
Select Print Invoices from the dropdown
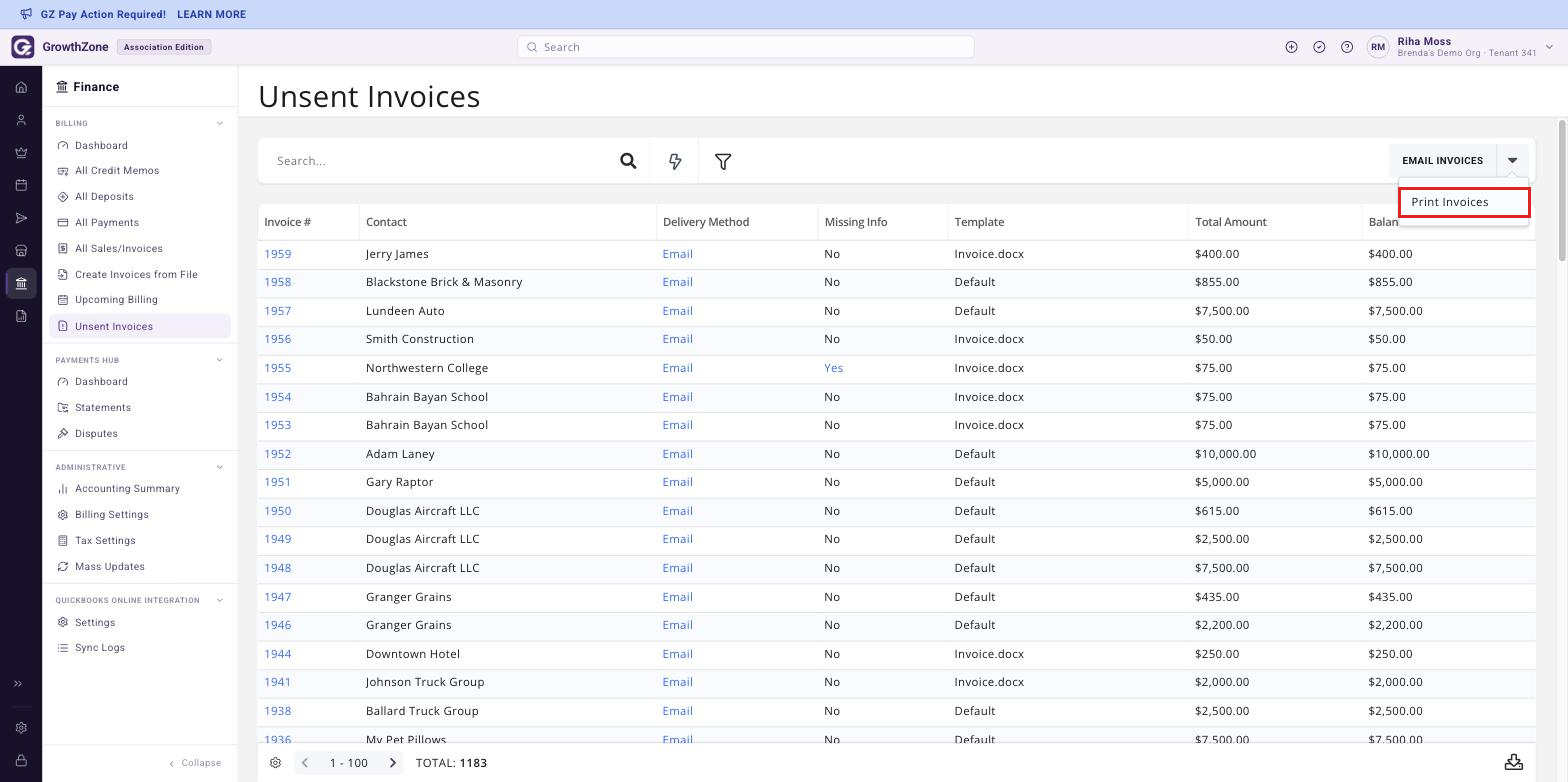(x=1464, y=202)
